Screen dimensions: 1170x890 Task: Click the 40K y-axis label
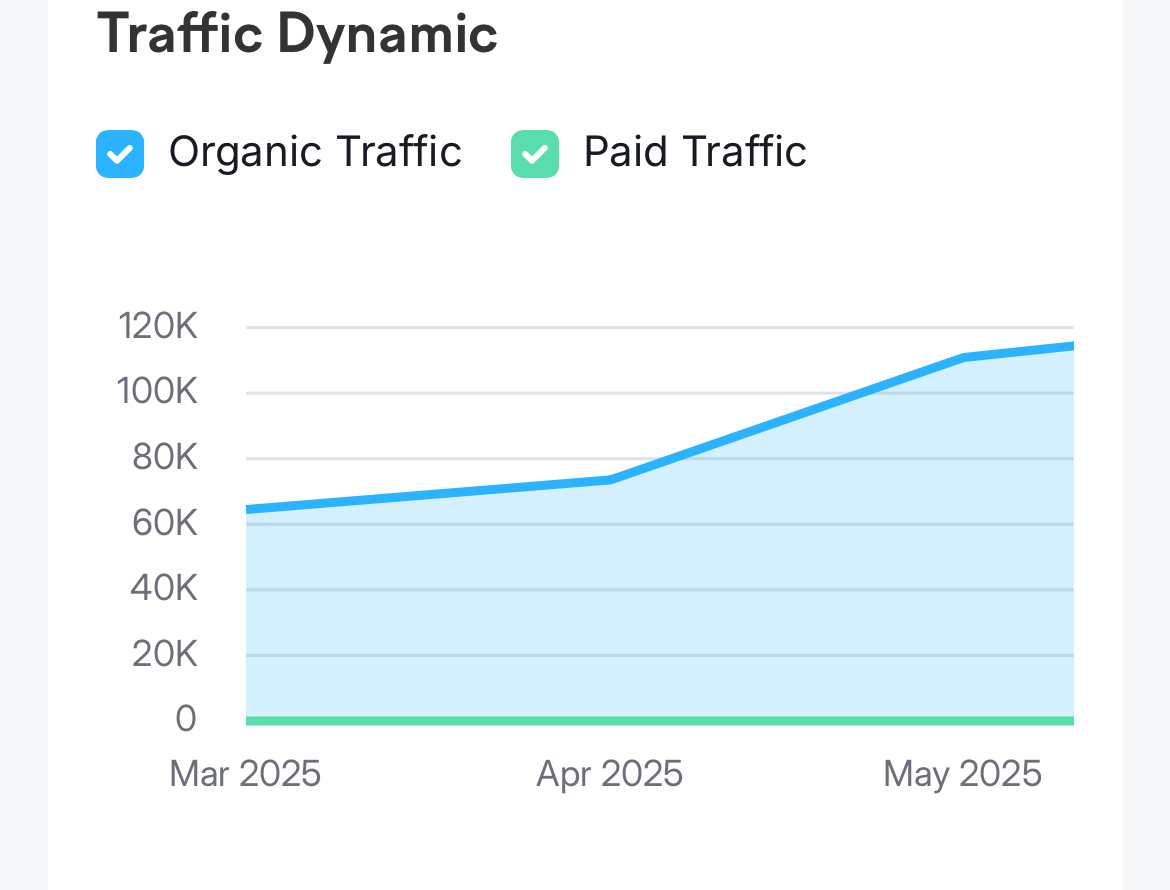click(163, 588)
